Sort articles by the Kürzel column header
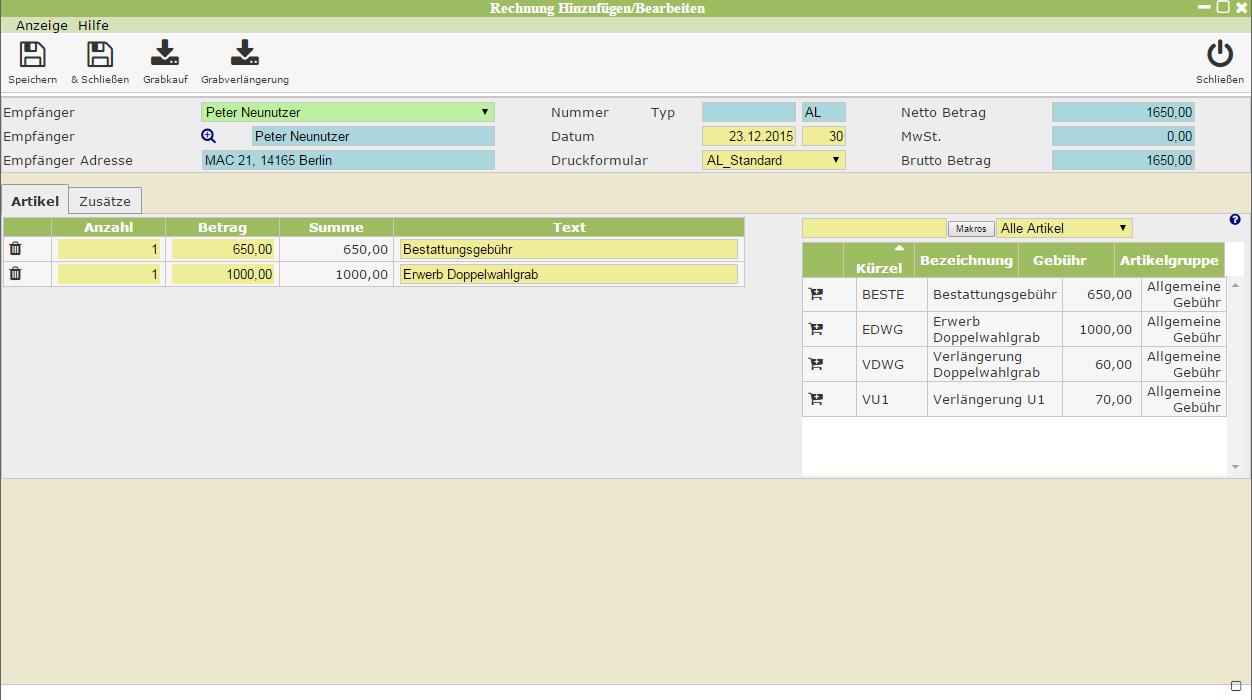 coord(878,268)
